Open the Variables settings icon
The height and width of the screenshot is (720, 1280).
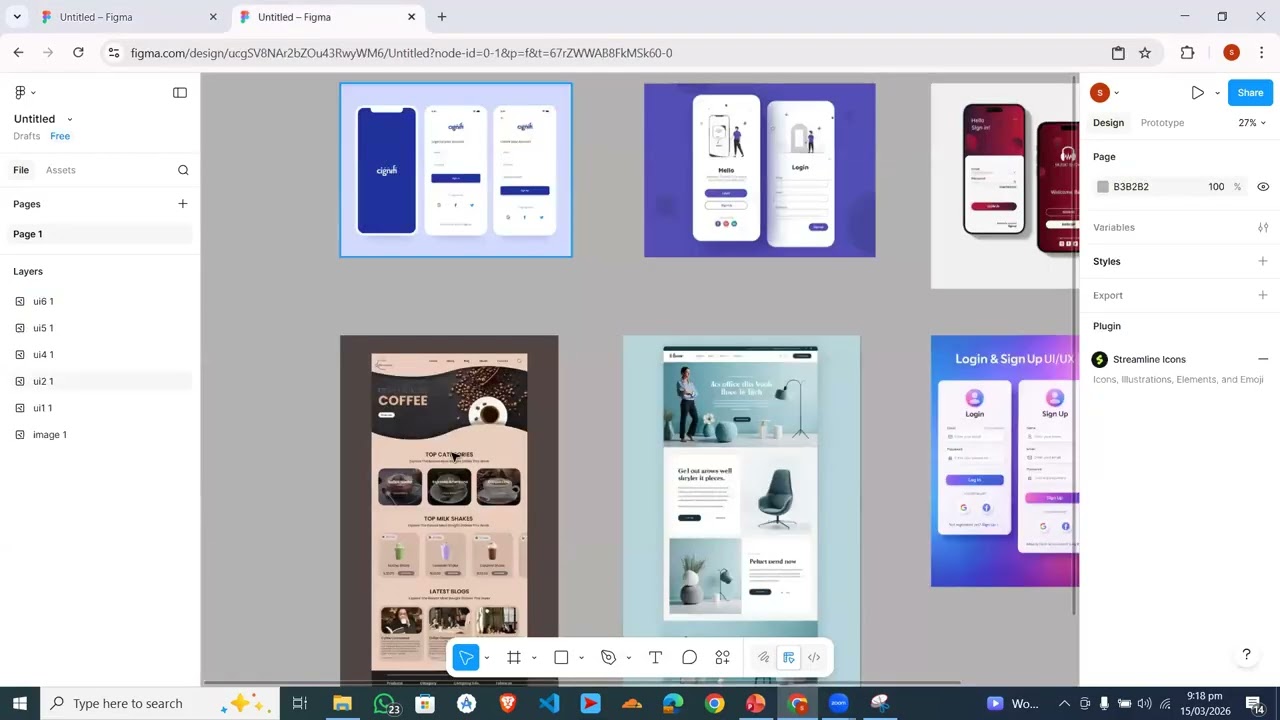click(x=1263, y=227)
